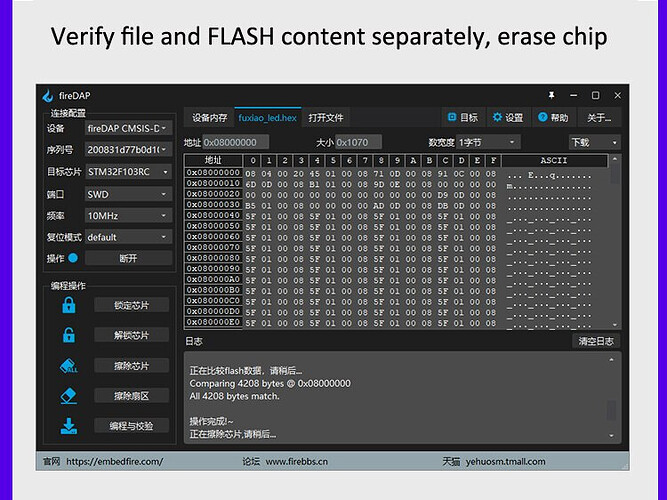This screenshot has height=500, width=667.
Task: Click the program and verify download icon
Action: [x=68, y=426]
